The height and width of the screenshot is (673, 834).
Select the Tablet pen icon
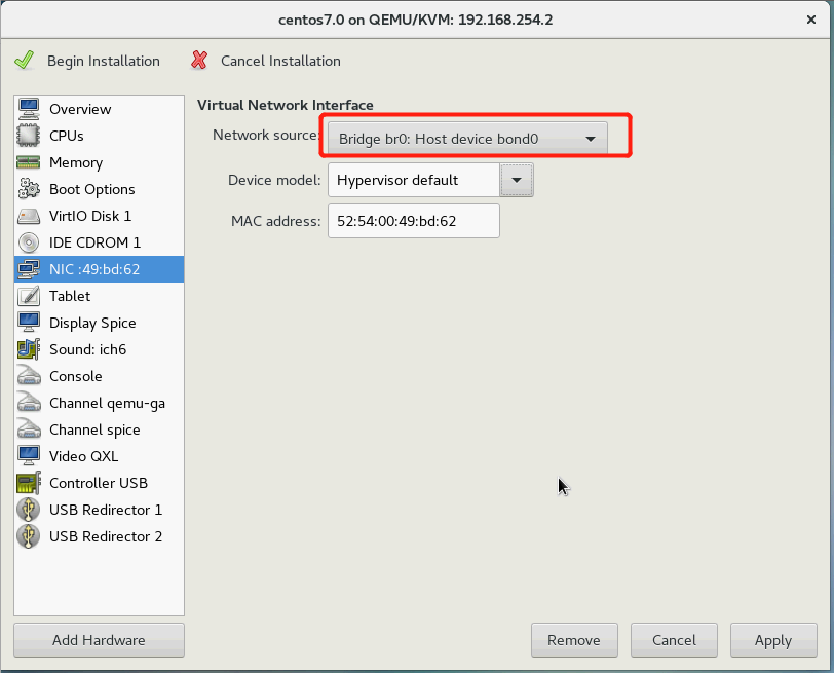point(28,296)
